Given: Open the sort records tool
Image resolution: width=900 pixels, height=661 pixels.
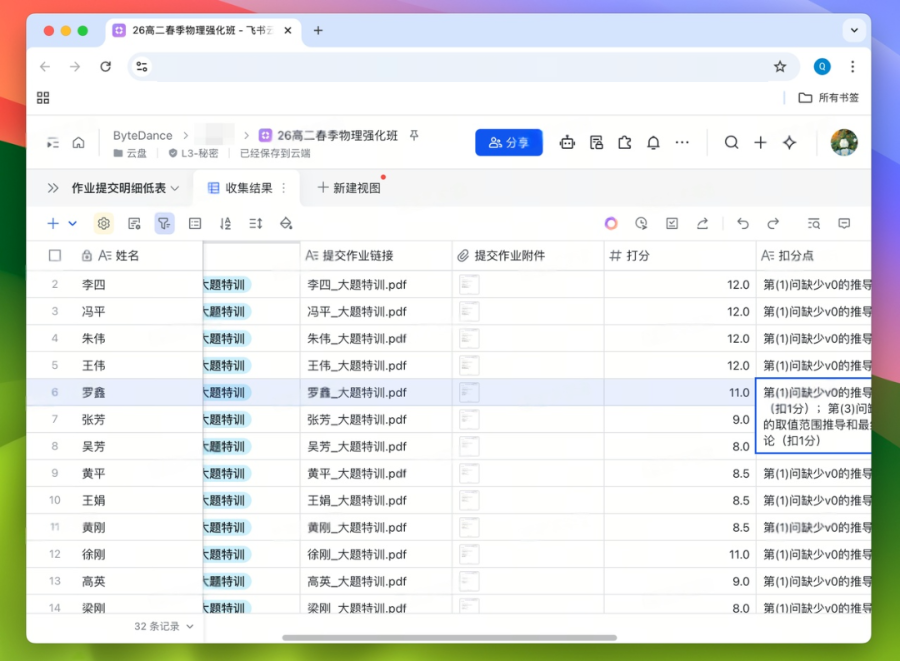Looking at the screenshot, I should point(225,224).
